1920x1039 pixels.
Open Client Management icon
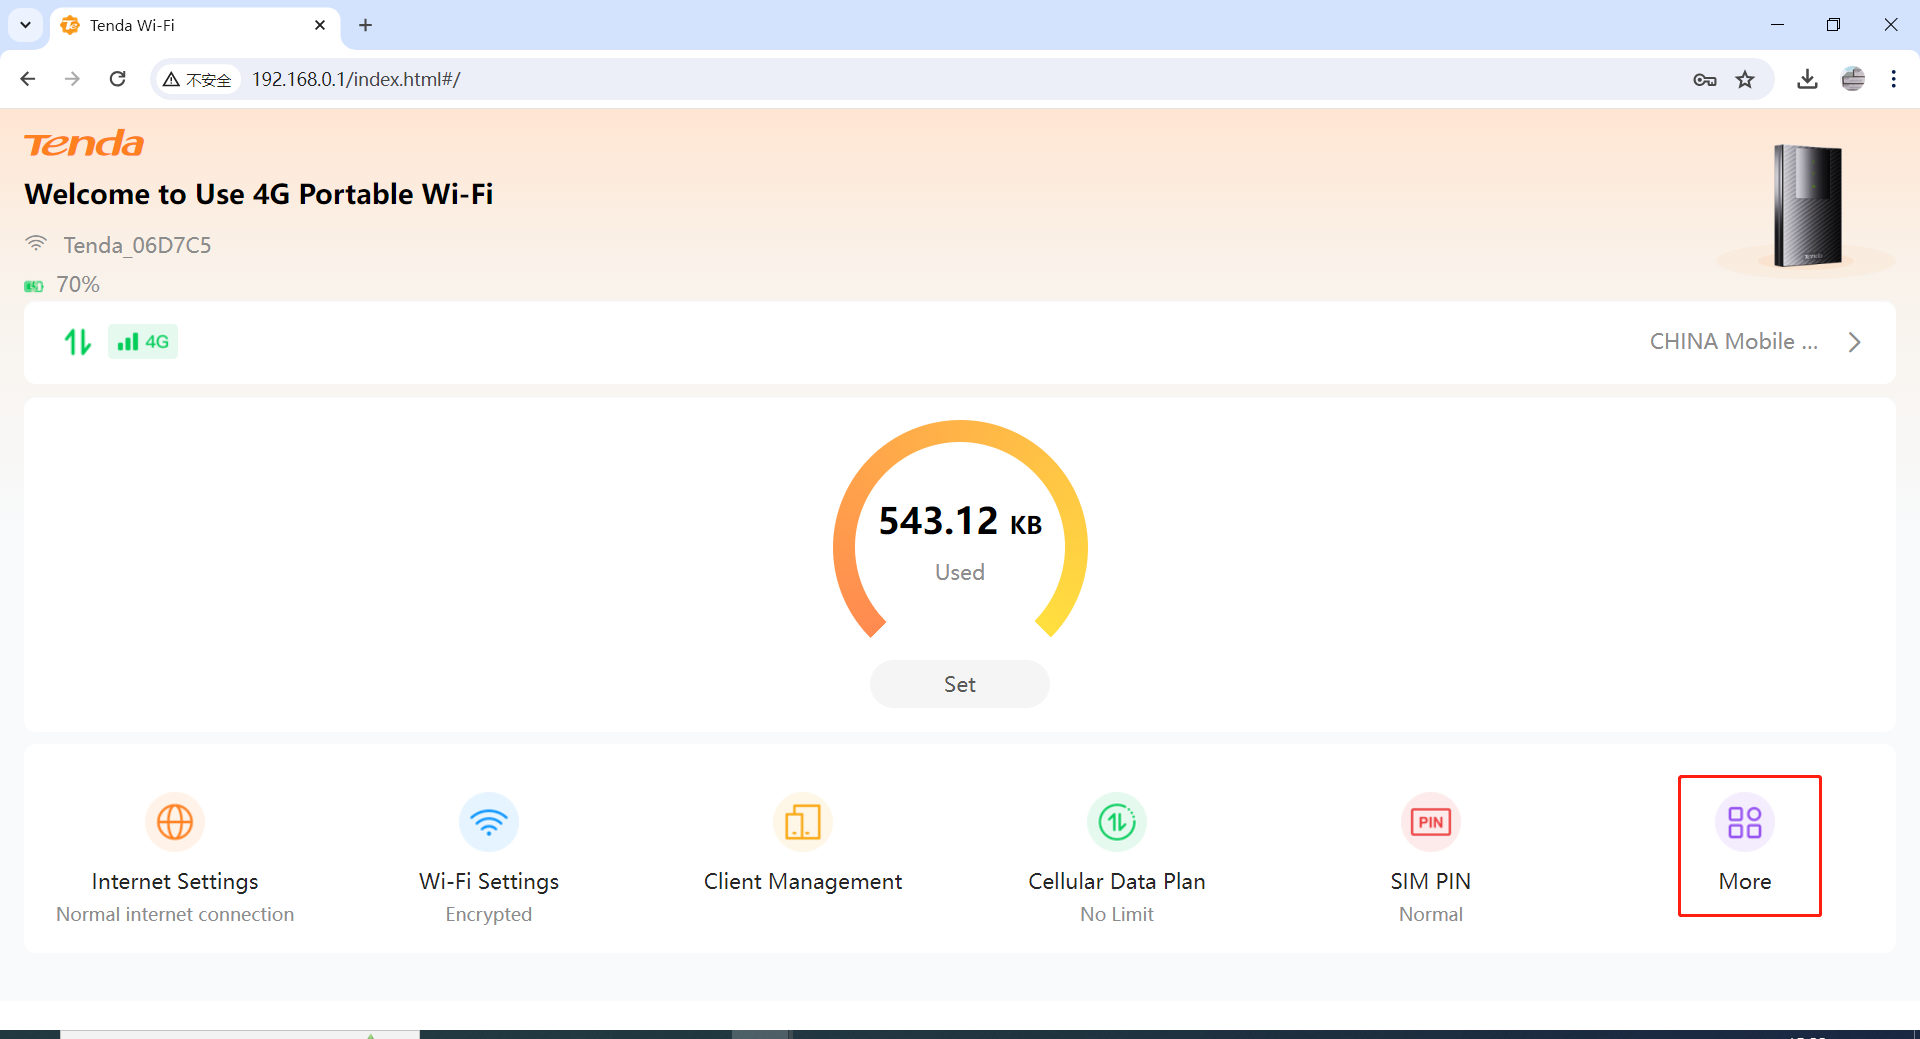tap(802, 822)
